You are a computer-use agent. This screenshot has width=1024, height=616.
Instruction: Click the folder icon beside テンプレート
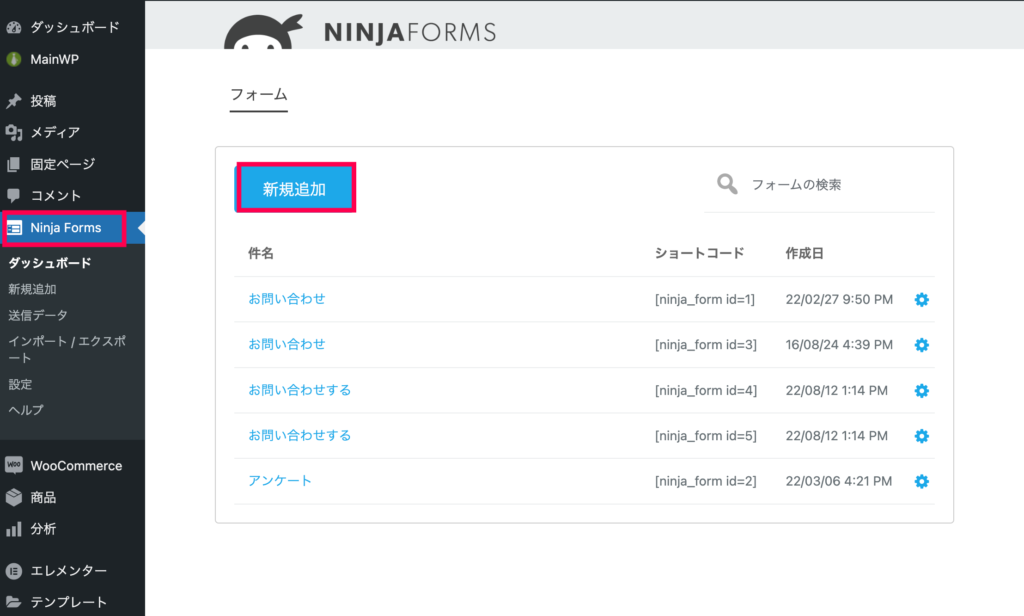coord(14,602)
